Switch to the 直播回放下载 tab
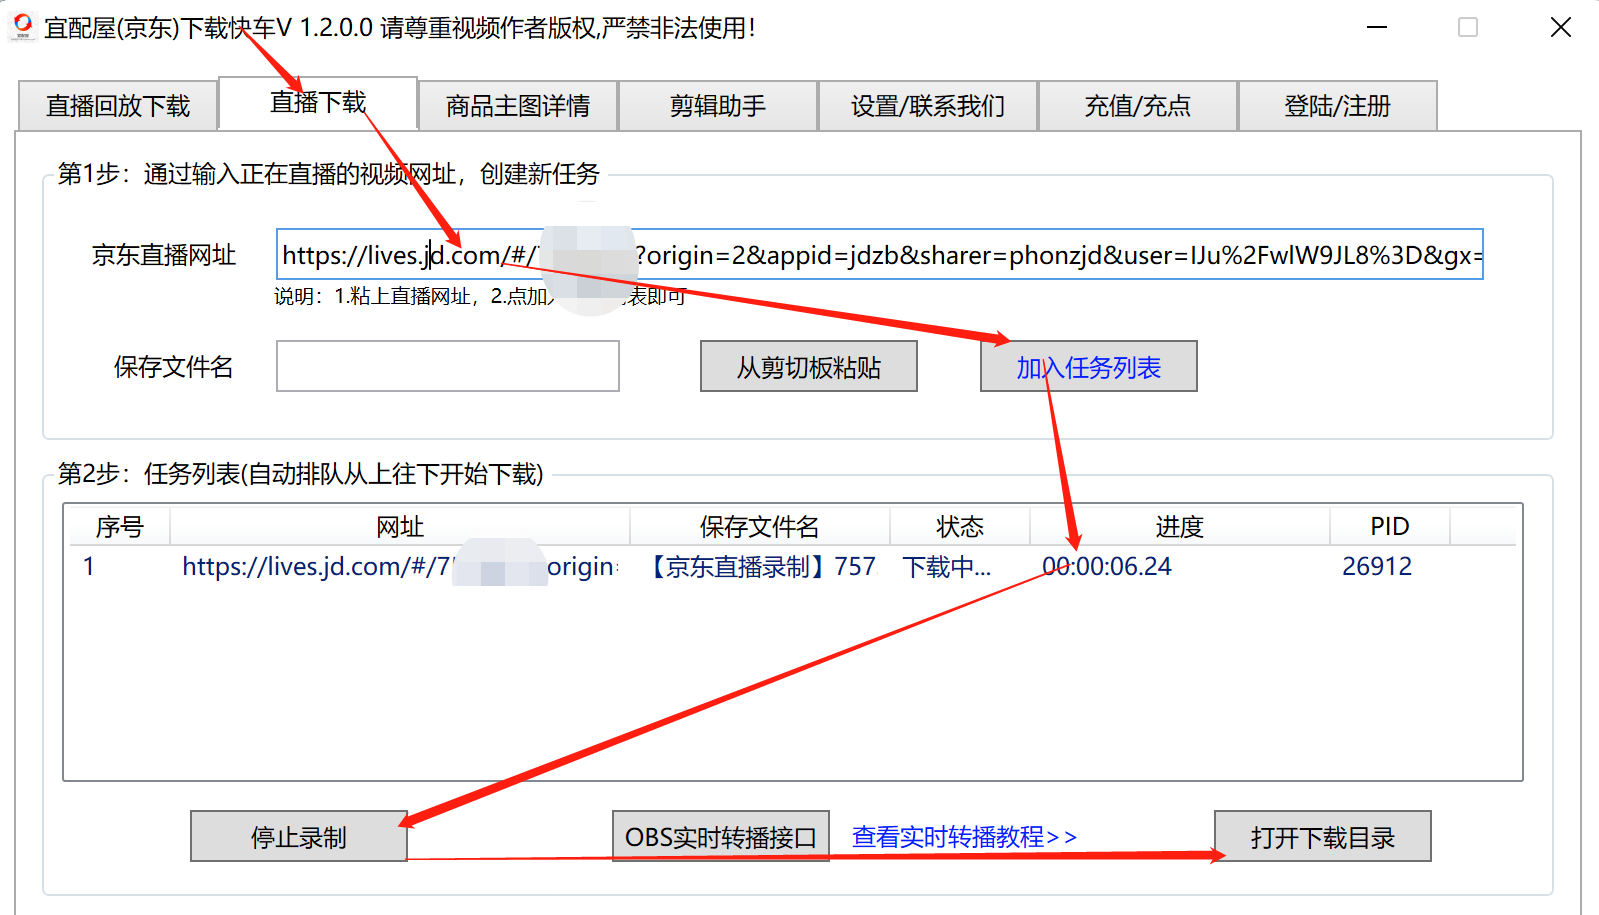The image size is (1599, 915). tap(118, 106)
